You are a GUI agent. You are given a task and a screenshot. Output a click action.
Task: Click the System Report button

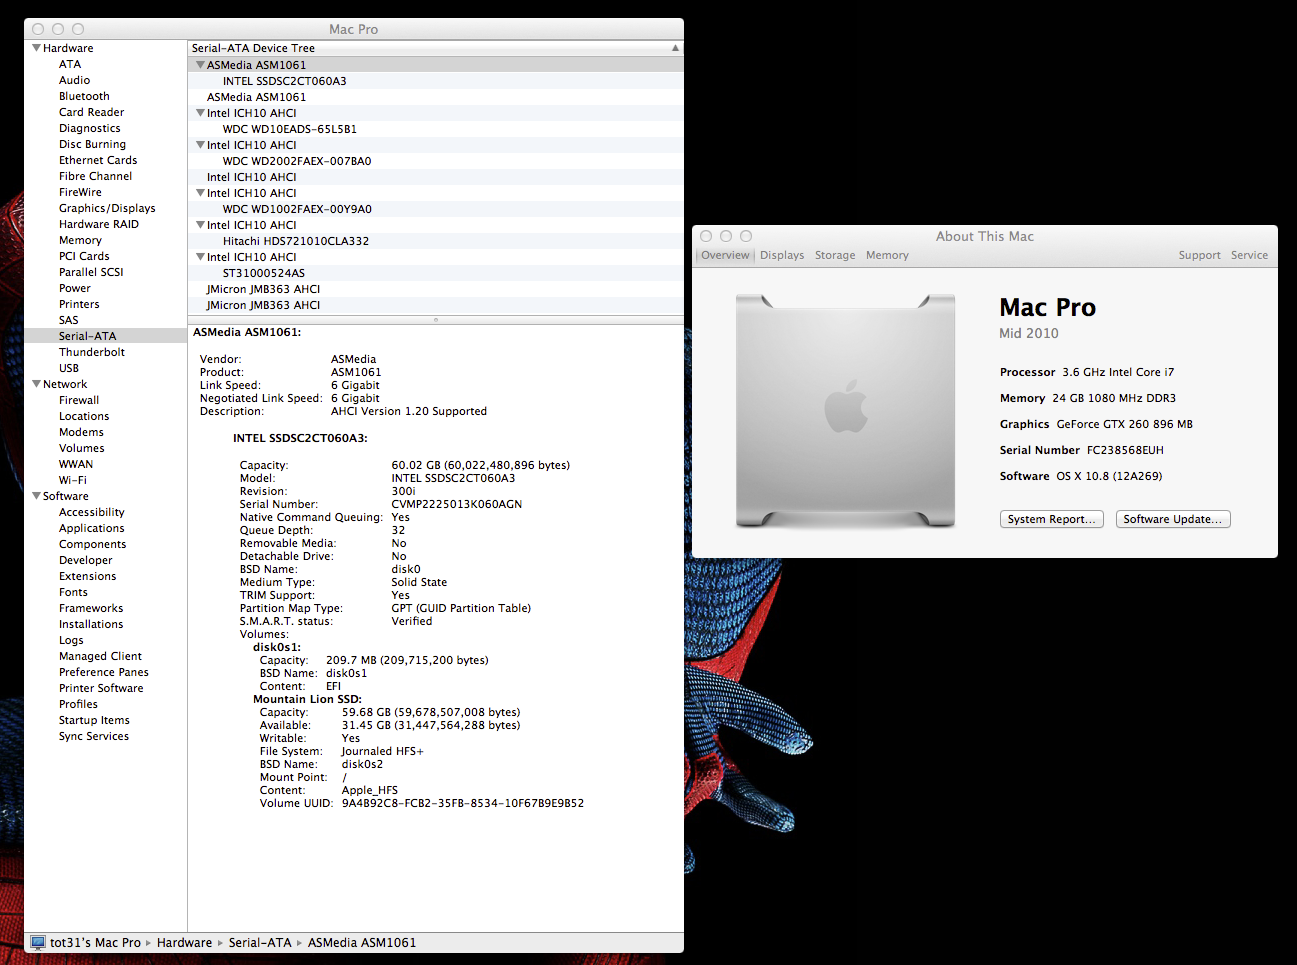1052,519
